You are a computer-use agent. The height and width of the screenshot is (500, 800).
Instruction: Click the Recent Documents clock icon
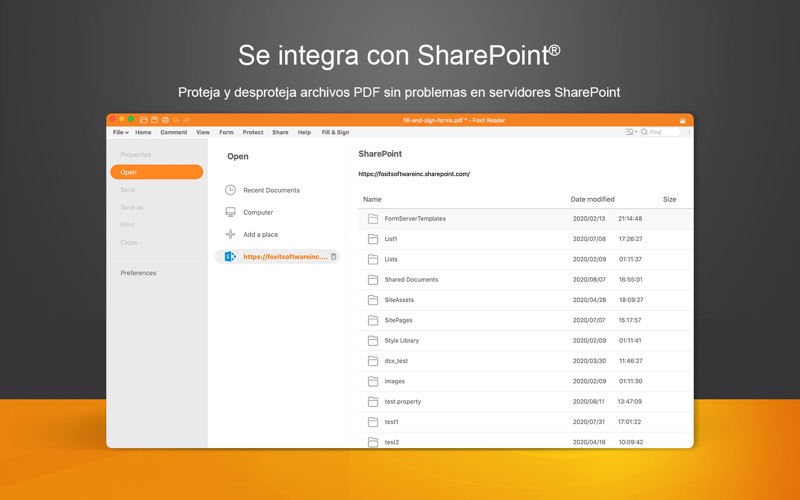pyautogui.click(x=231, y=190)
